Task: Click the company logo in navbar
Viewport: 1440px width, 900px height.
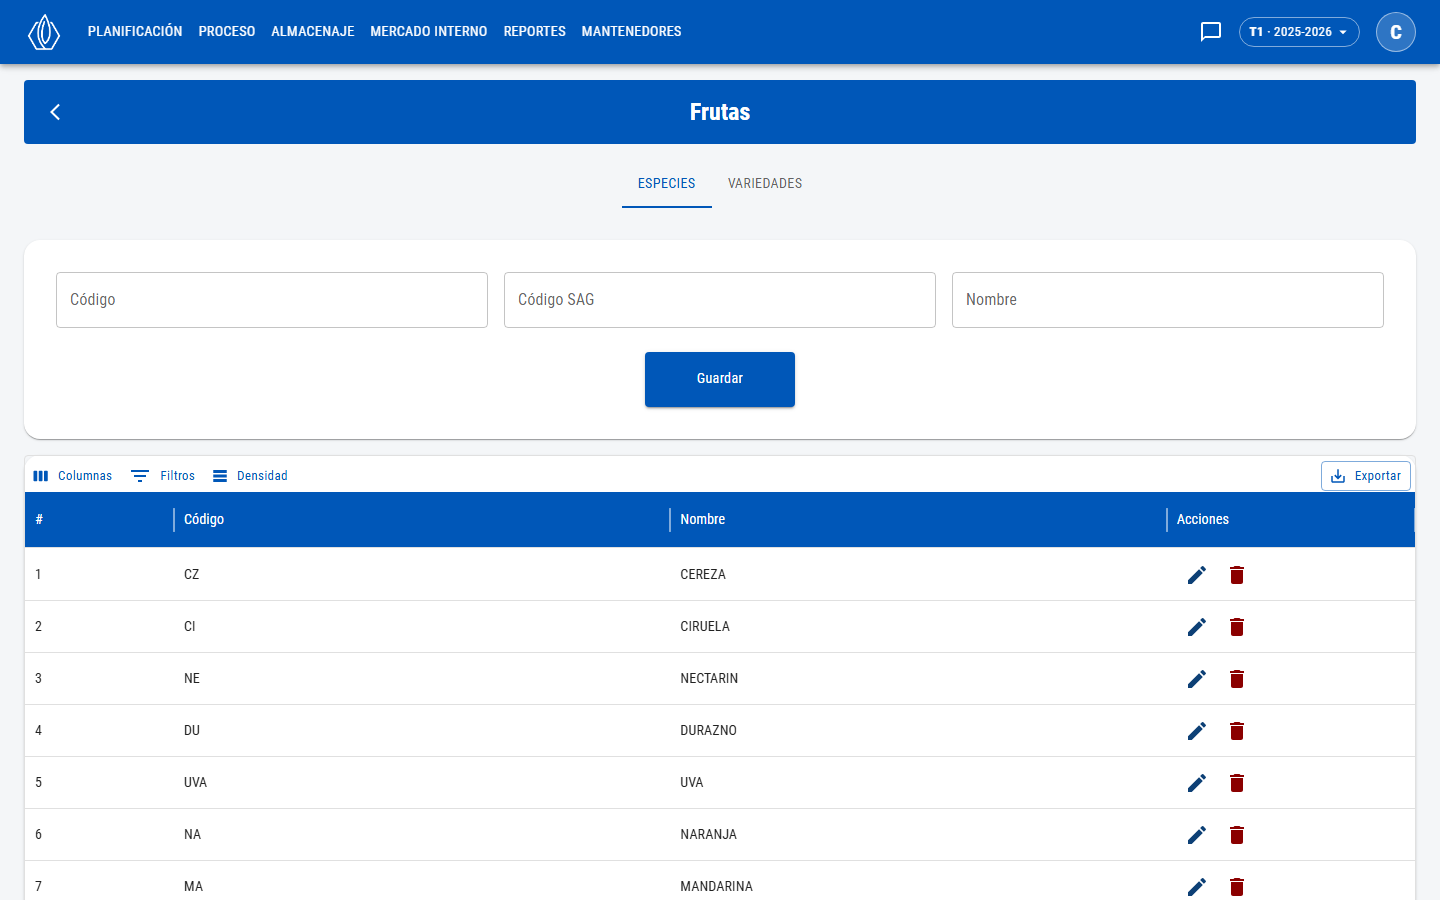Action: pyautogui.click(x=44, y=32)
